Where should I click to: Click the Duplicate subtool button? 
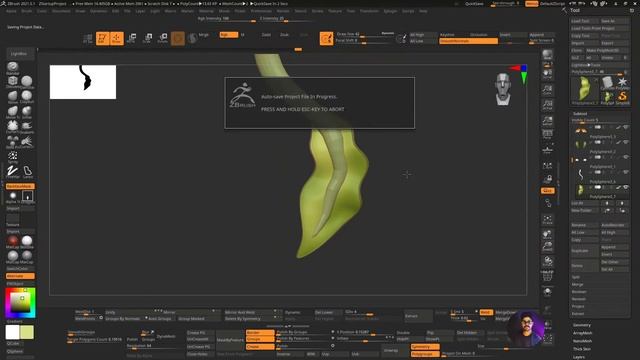[584, 251]
